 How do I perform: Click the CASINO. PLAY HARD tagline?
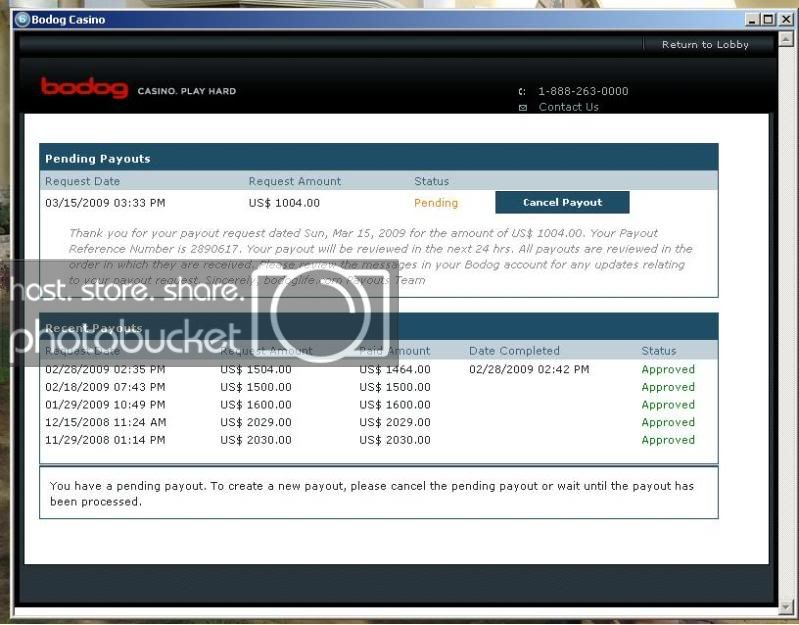(187, 91)
